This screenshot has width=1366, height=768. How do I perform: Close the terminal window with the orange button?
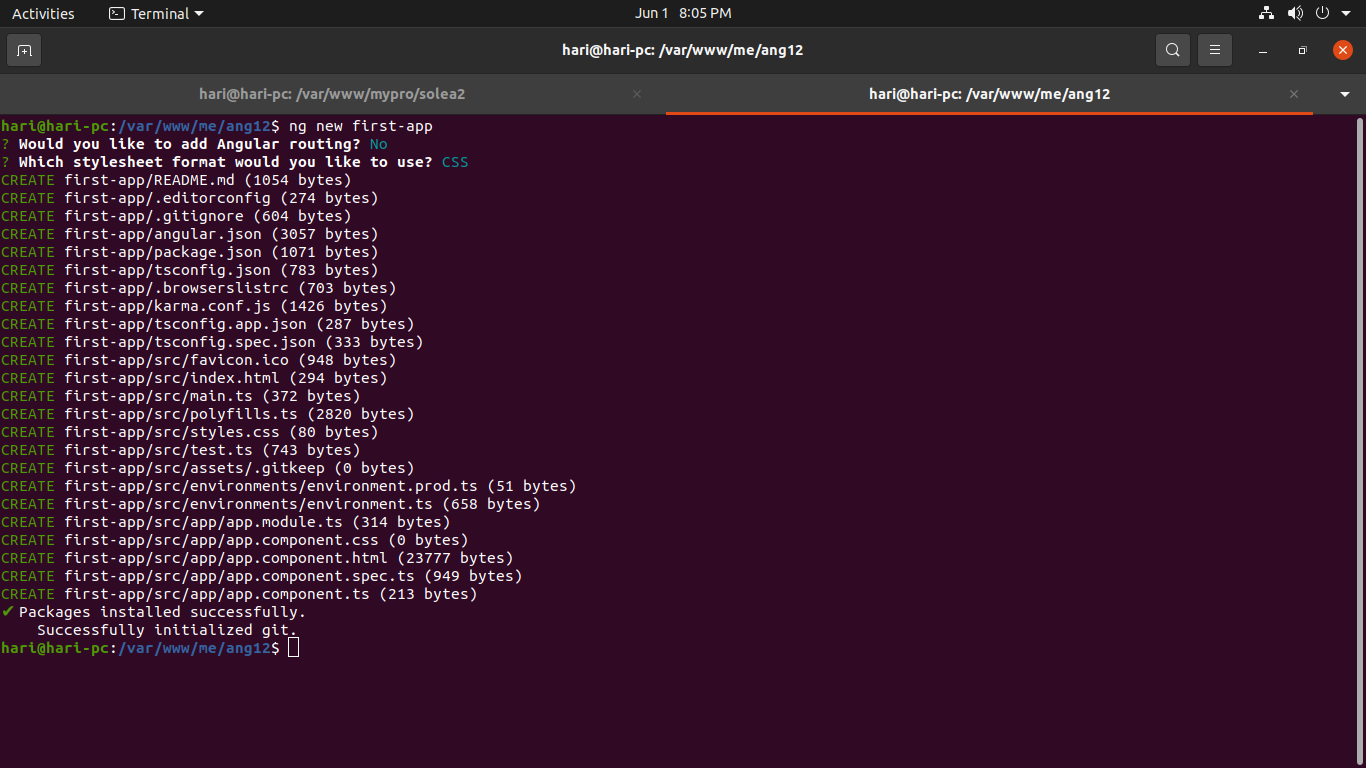coord(1342,50)
